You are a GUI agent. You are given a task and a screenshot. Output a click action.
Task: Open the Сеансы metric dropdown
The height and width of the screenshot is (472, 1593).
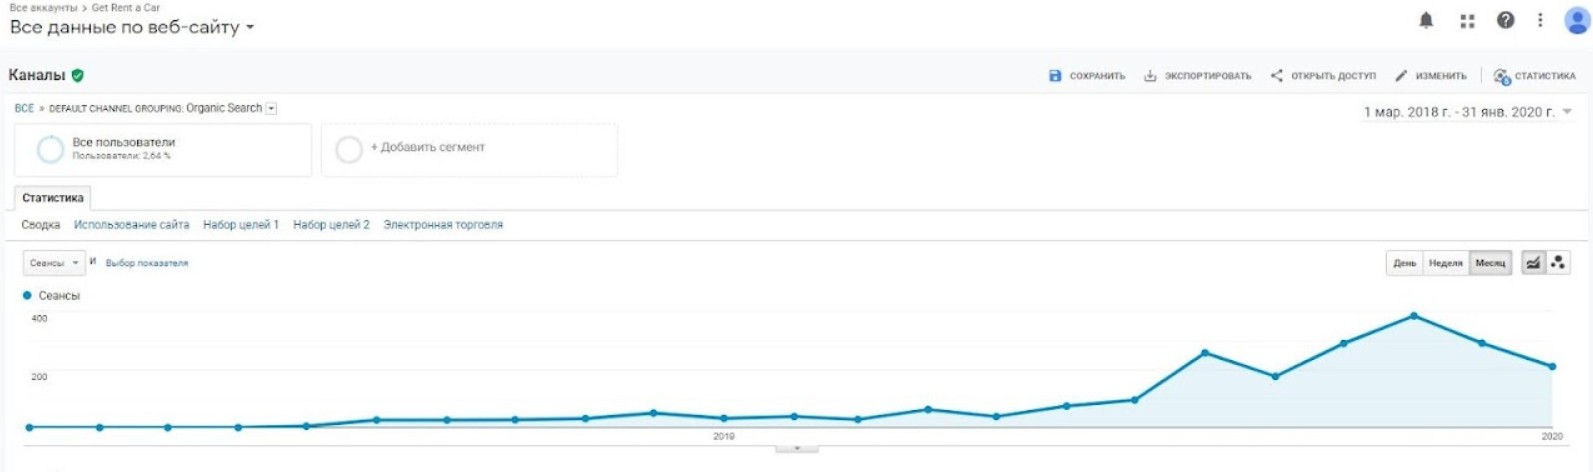click(x=54, y=263)
